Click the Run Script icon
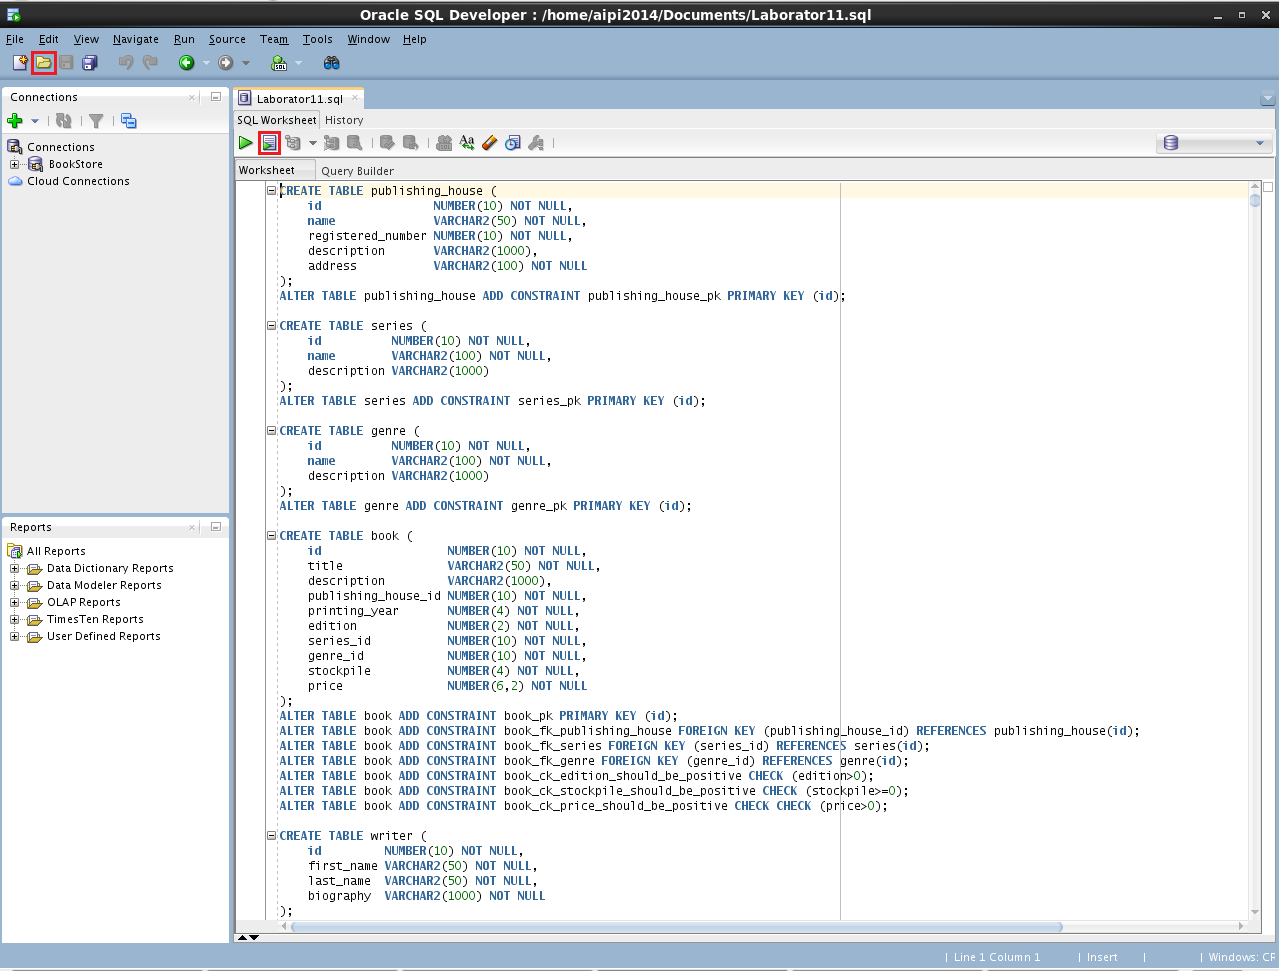The height and width of the screenshot is (971, 1279). [269, 143]
